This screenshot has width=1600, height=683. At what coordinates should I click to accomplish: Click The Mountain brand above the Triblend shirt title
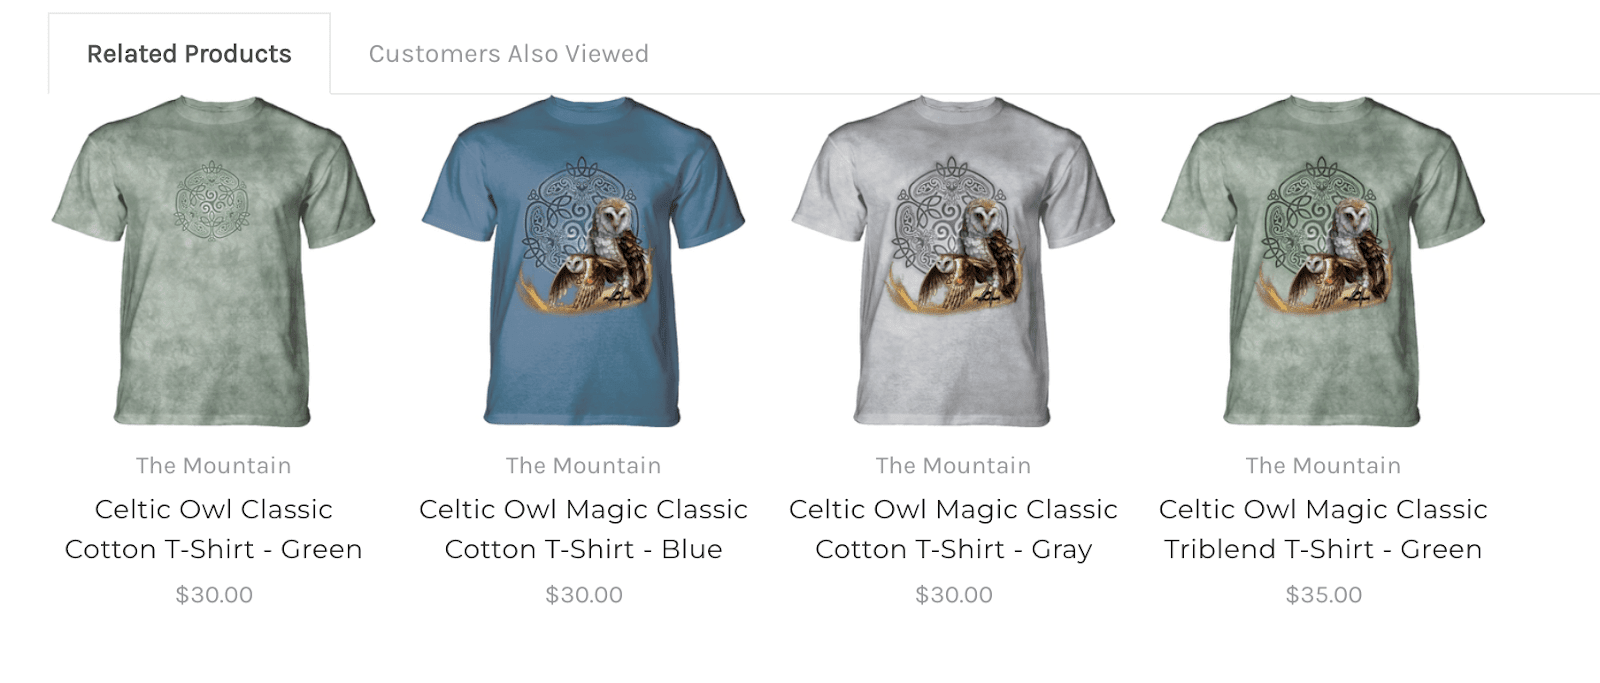click(x=1324, y=466)
